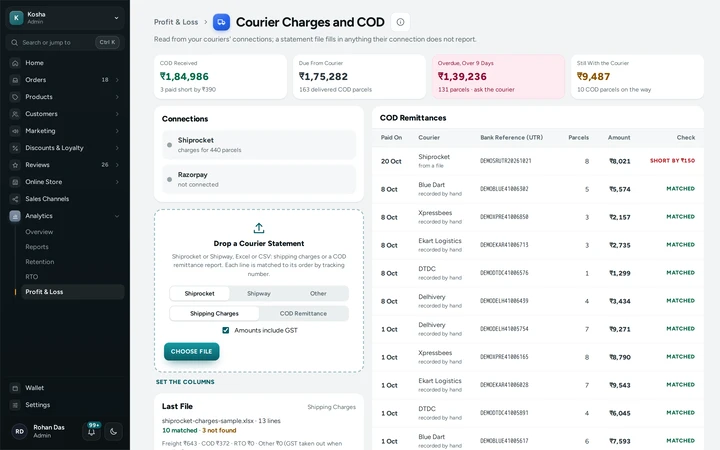The height and width of the screenshot is (450, 720).
Task: Open the Overdue, Over 9 Days card
Action: tap(498, 77)
